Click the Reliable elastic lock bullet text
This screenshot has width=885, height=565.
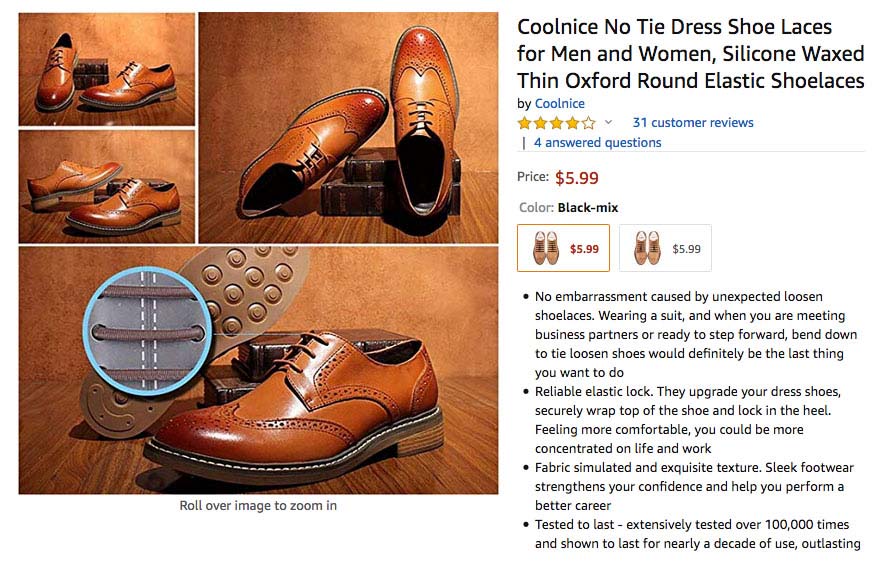click(688, 420)
